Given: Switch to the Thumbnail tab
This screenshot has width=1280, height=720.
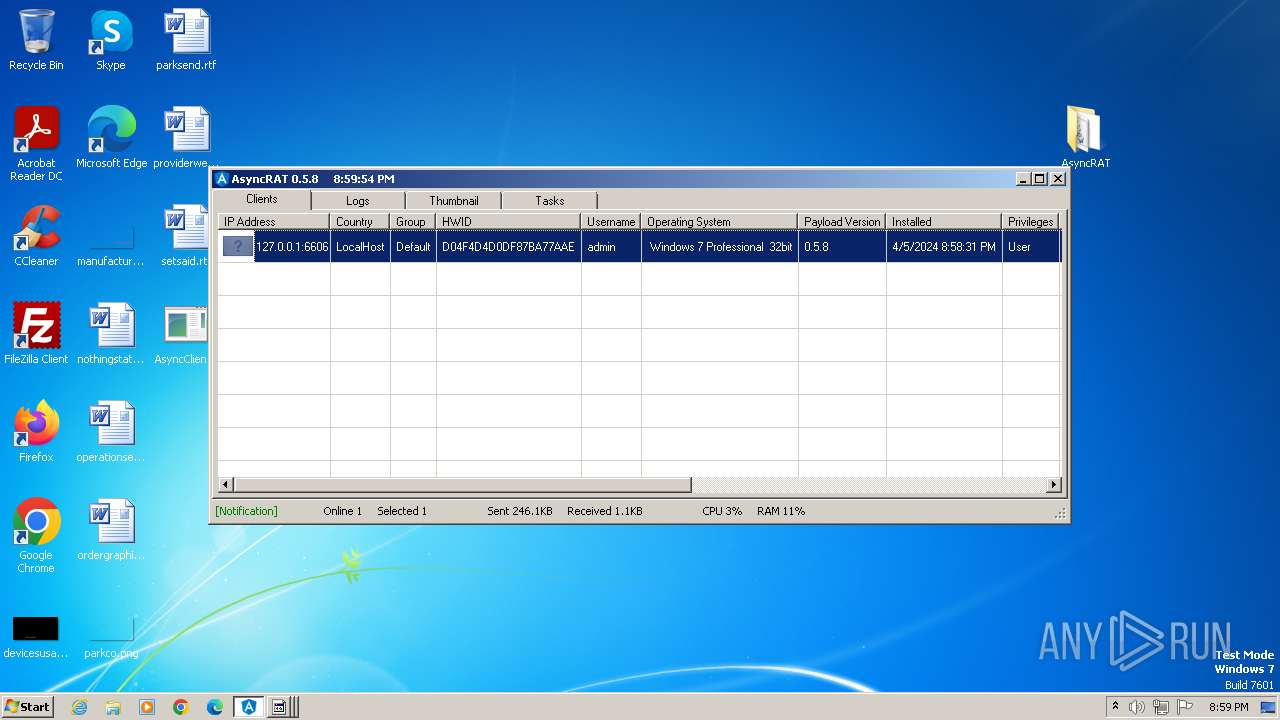Looking at the screenshot, I should (454, 201).
